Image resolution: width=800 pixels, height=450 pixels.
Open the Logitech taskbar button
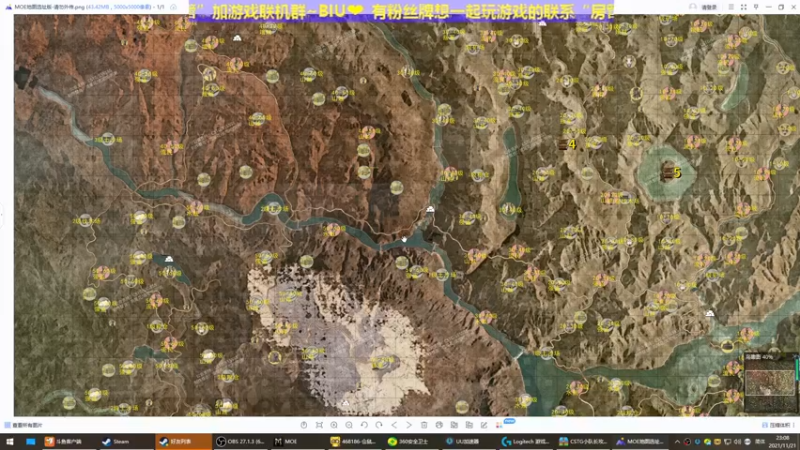[524, 442]
